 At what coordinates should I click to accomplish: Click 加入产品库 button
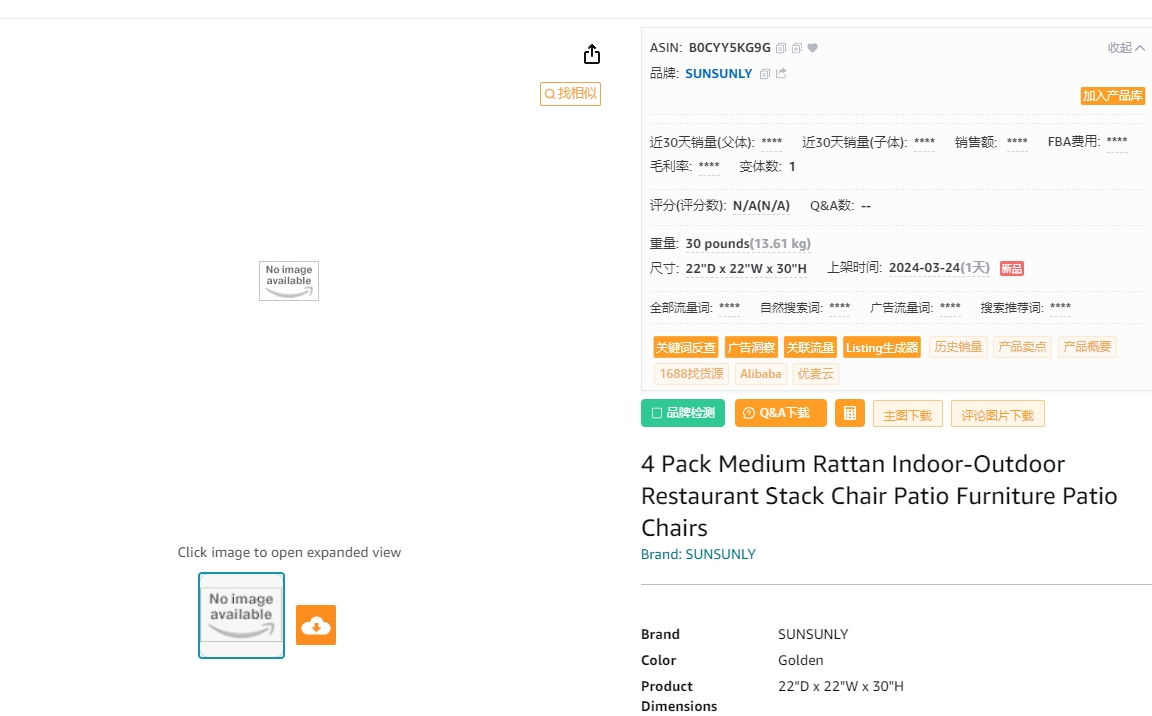click(x=1112, y=95)
